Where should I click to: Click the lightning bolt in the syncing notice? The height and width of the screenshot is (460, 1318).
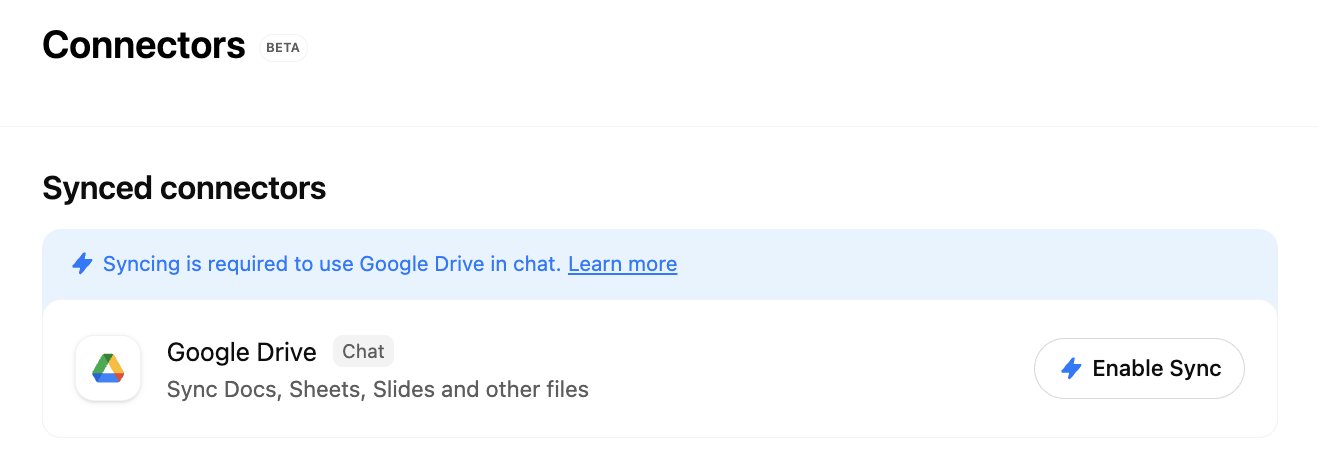click(x=82, y=264)
